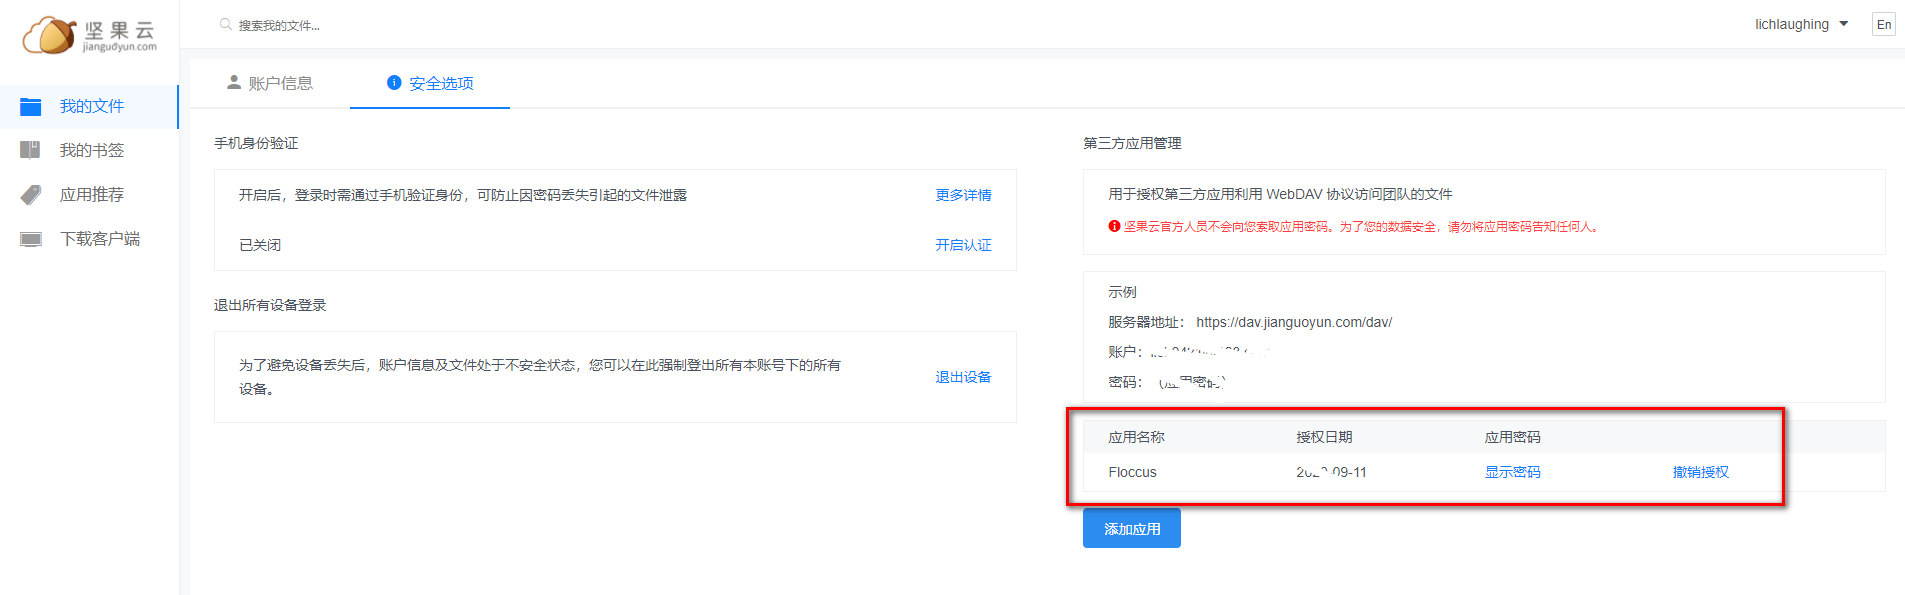Click the info icon on 安全选项 tab
This screenshot has height=595, width=1905.
[x=394, y=83]
